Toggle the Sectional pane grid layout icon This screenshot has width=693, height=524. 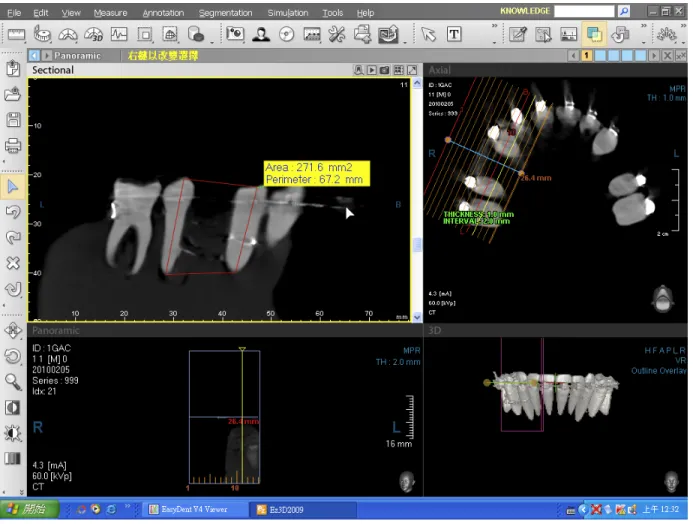click(399, 70)
